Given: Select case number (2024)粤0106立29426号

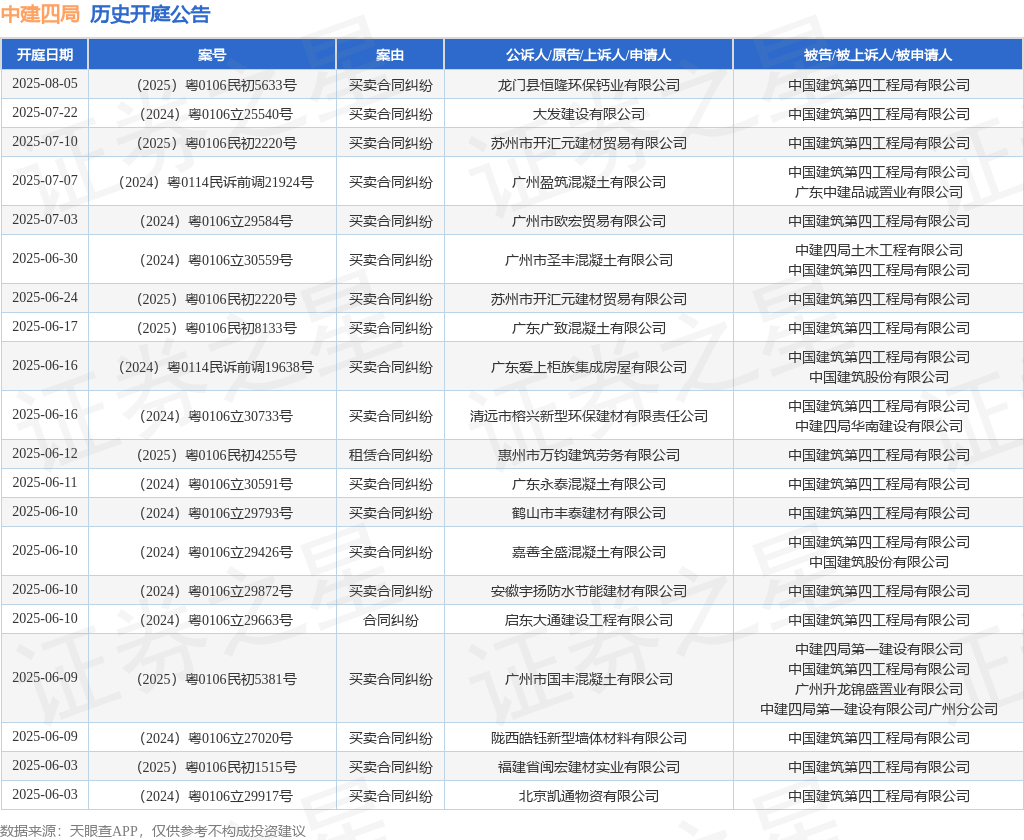Looking at the screenshot, I should click(216, 553).
